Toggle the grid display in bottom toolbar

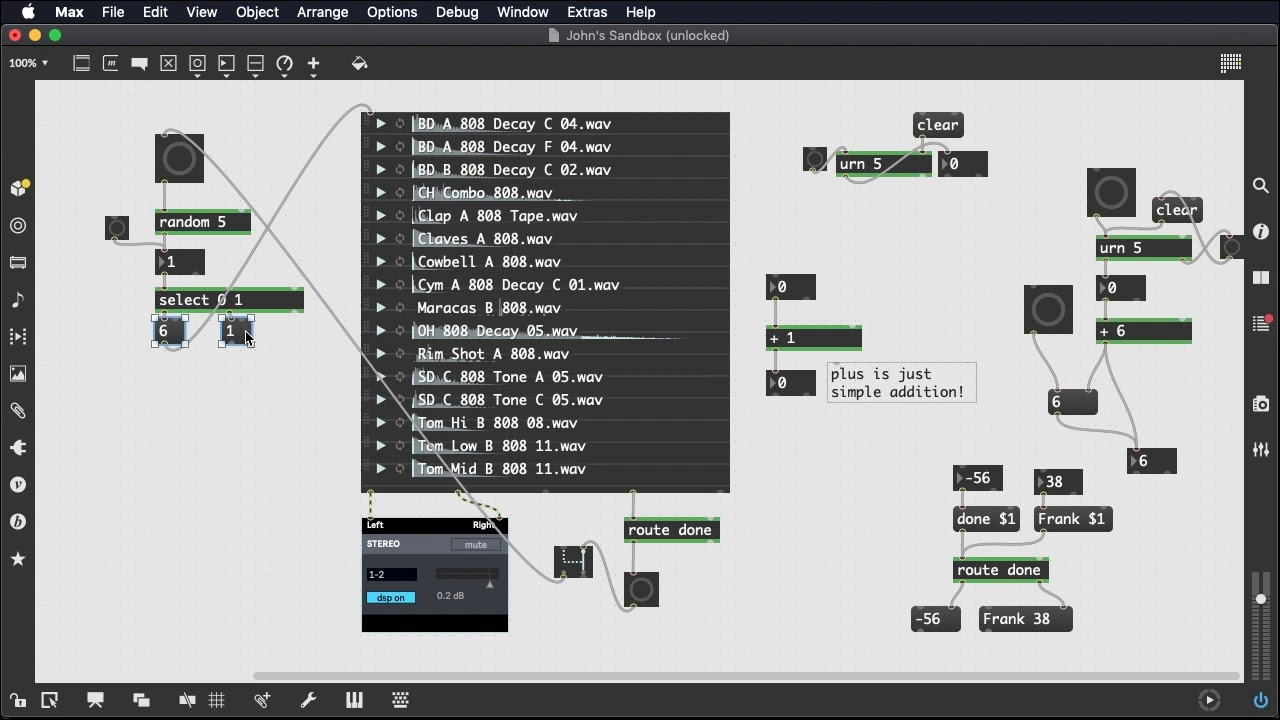click(x=216, y=700)
